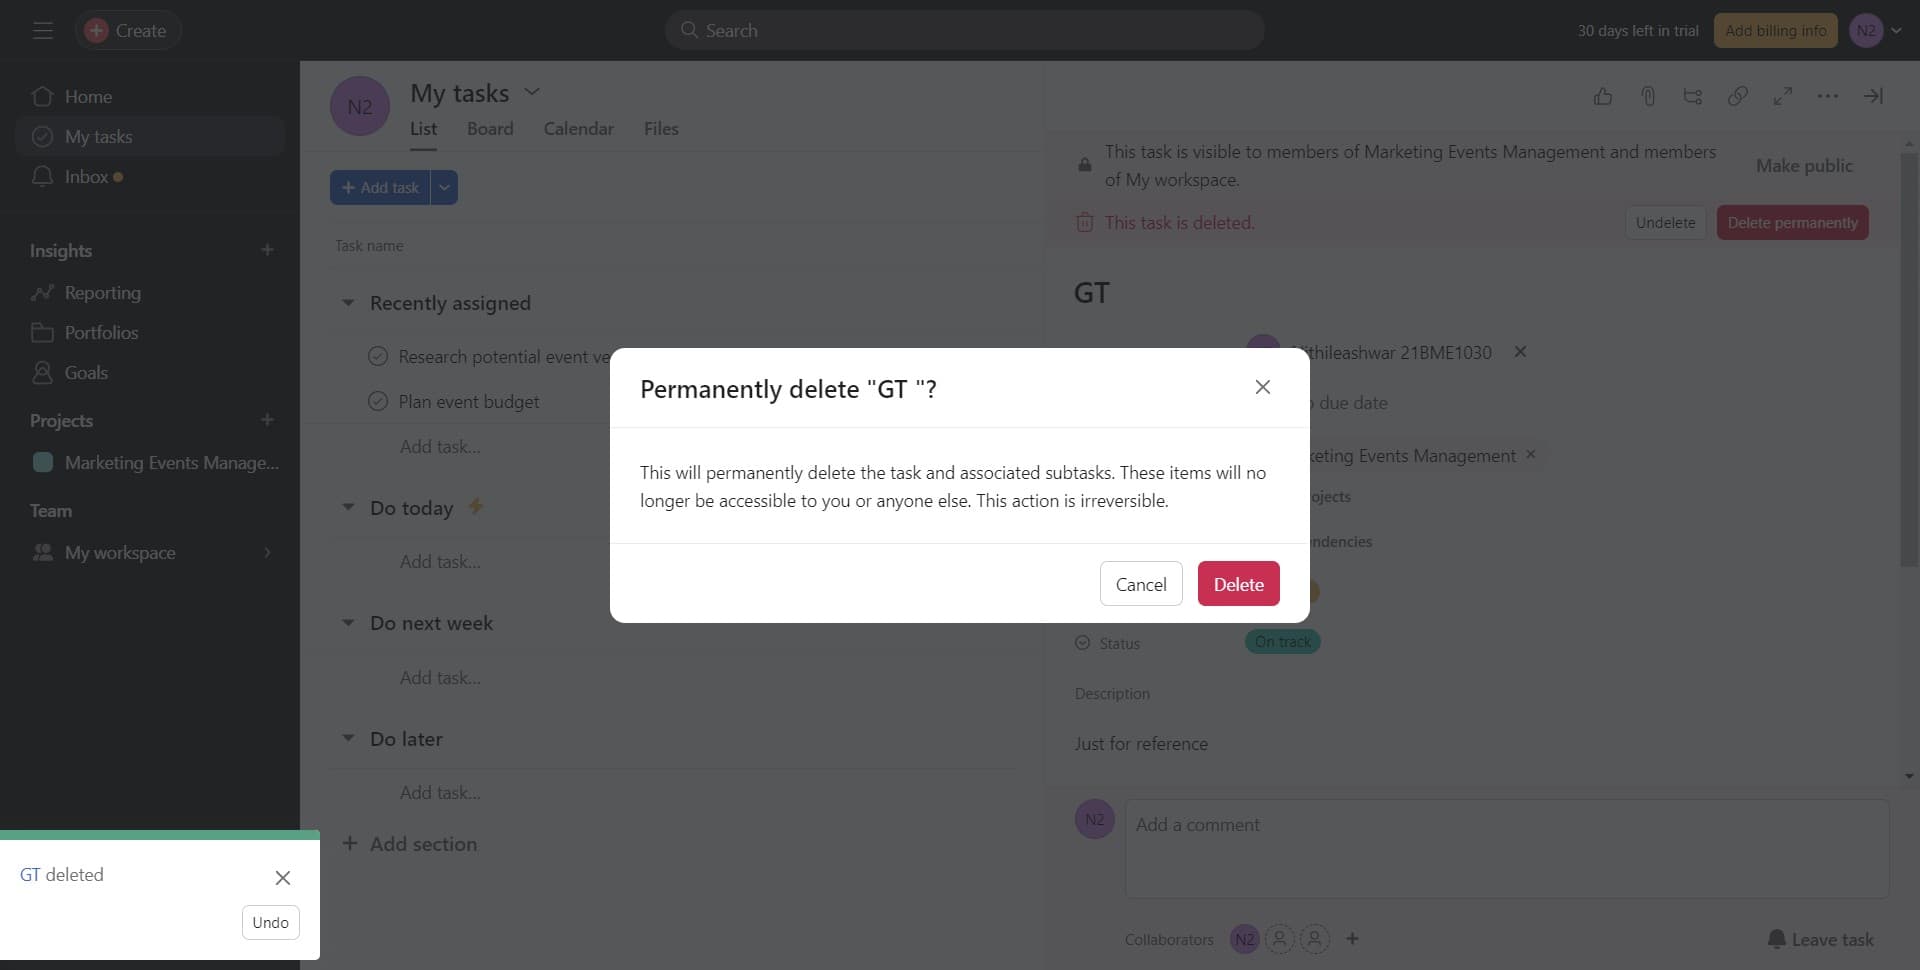Cancel the permanent delete dialog

click(1140, 583)
